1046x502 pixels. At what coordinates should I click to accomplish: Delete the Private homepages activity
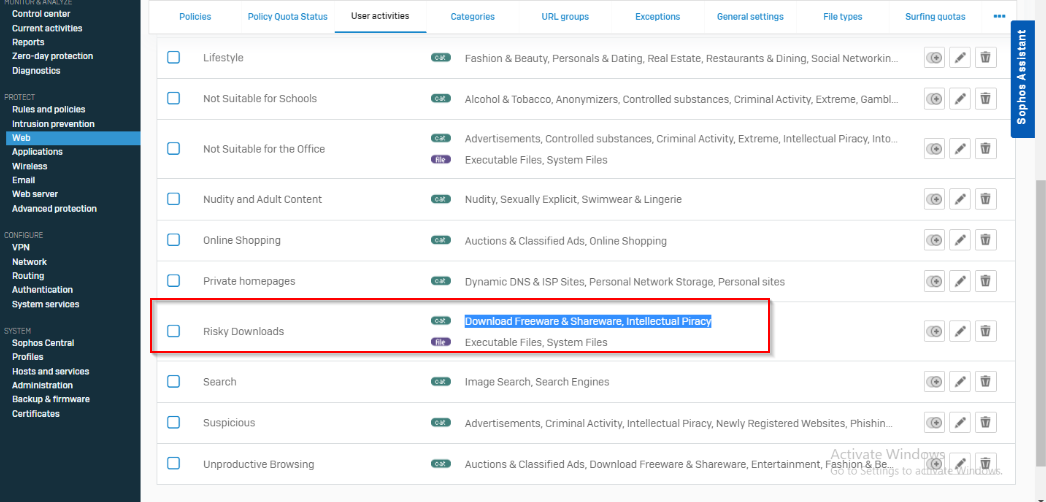tap(985, 281)
